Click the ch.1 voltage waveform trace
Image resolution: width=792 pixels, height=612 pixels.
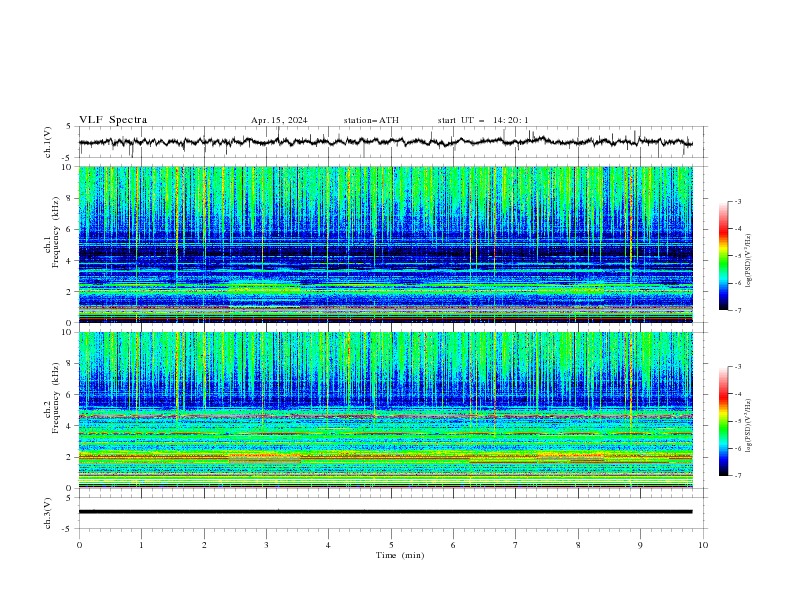[385, 142]
